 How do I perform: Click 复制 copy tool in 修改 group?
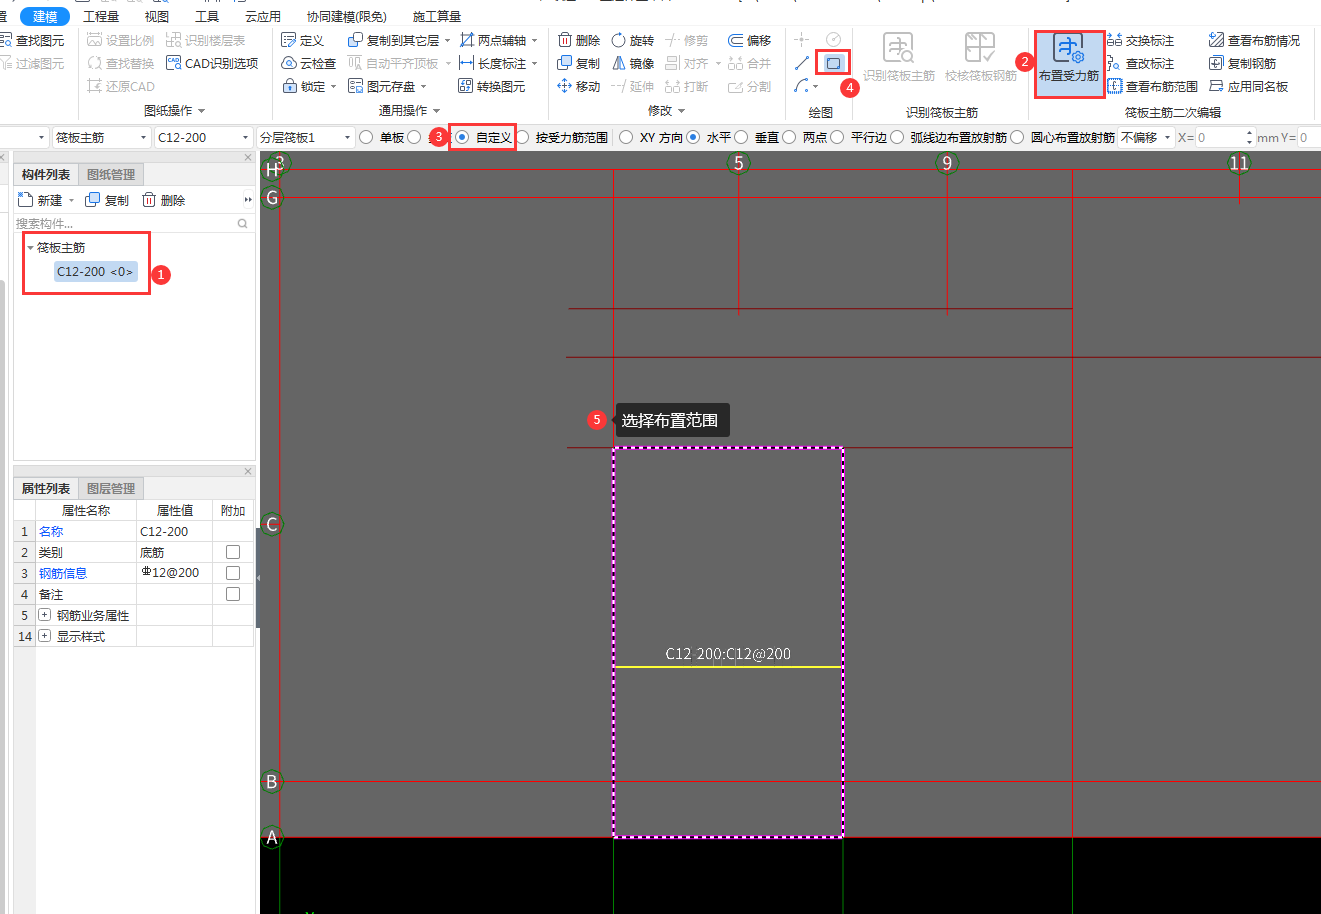tap(579, 63)
